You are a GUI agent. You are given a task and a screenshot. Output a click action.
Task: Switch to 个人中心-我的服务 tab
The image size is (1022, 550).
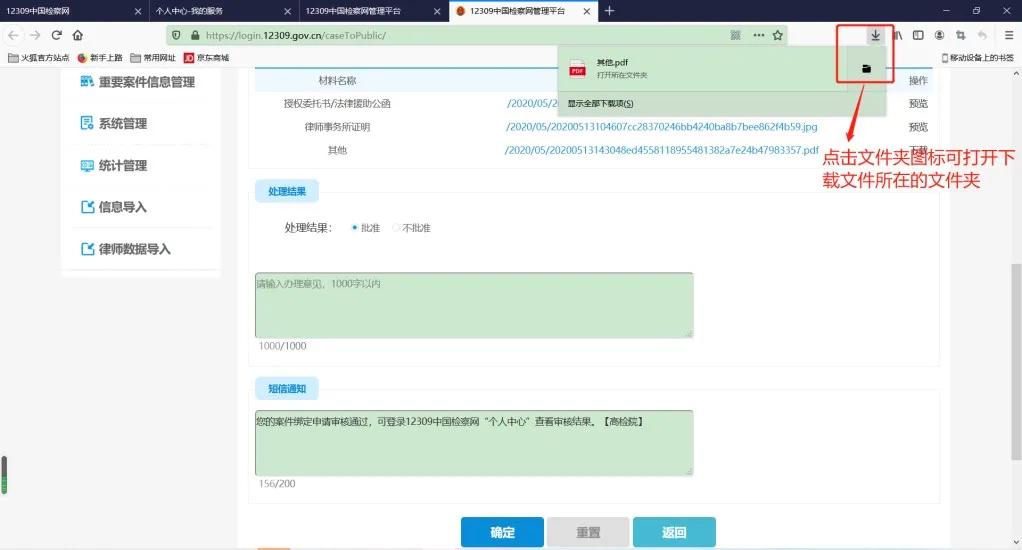[x=224, y=11]
